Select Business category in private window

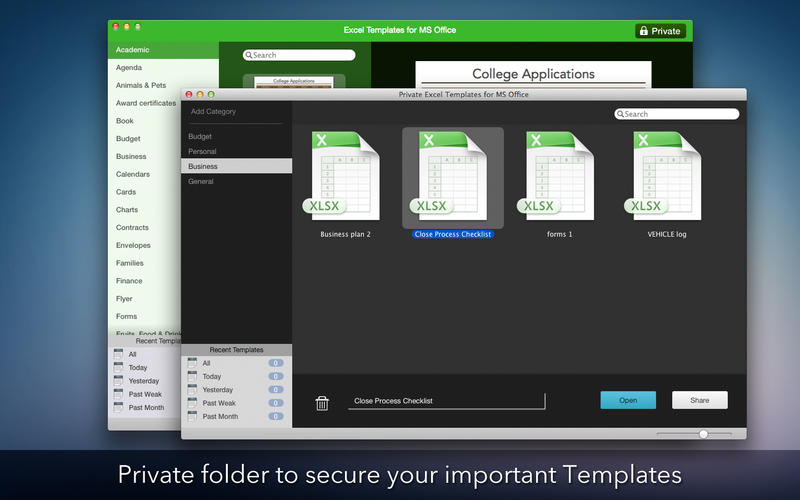click(236, 166)
